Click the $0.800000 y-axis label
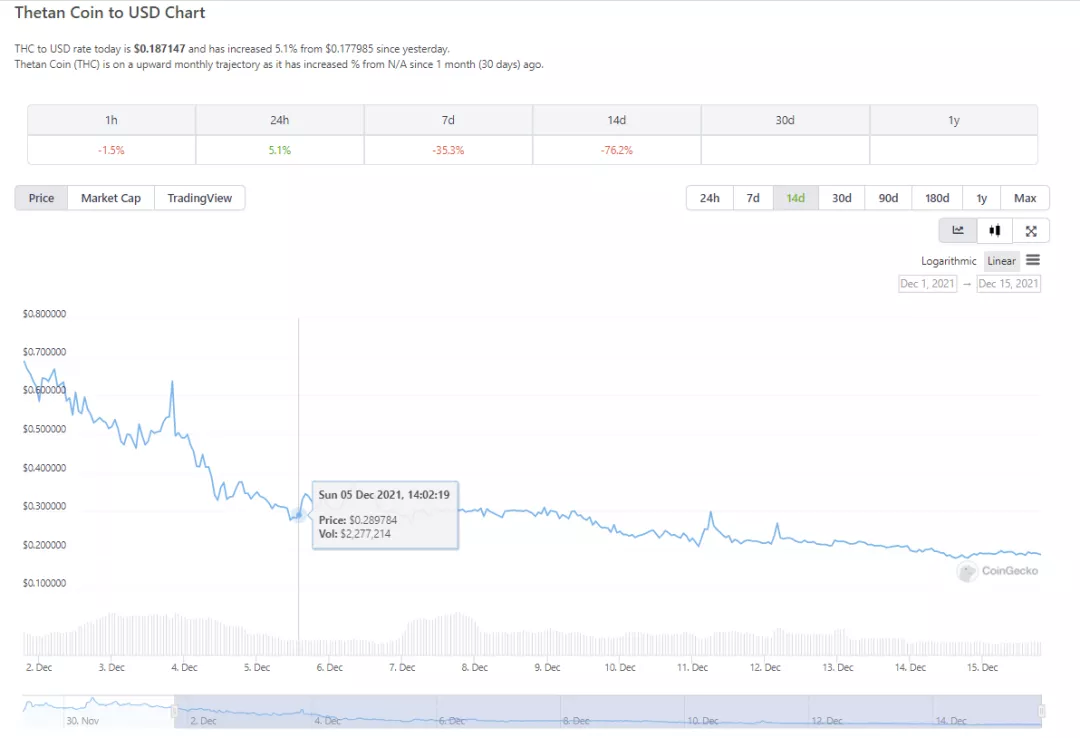1080x738 pixels. click(x=44, y=314)
